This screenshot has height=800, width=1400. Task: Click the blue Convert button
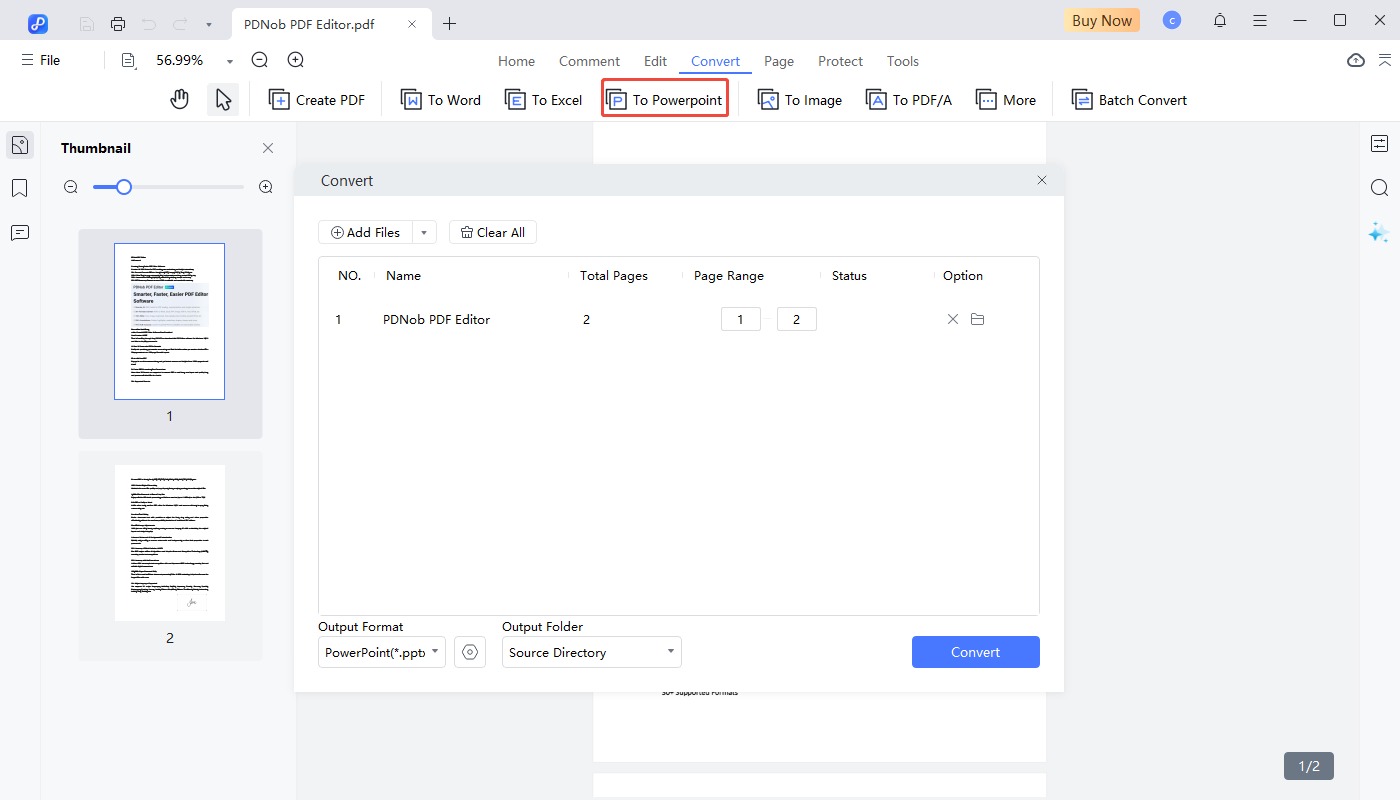tap(976, 652)
